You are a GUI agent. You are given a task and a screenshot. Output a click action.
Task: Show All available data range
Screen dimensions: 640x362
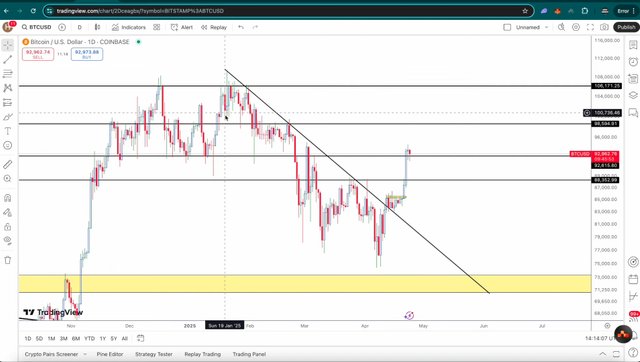tap(125, 338)
